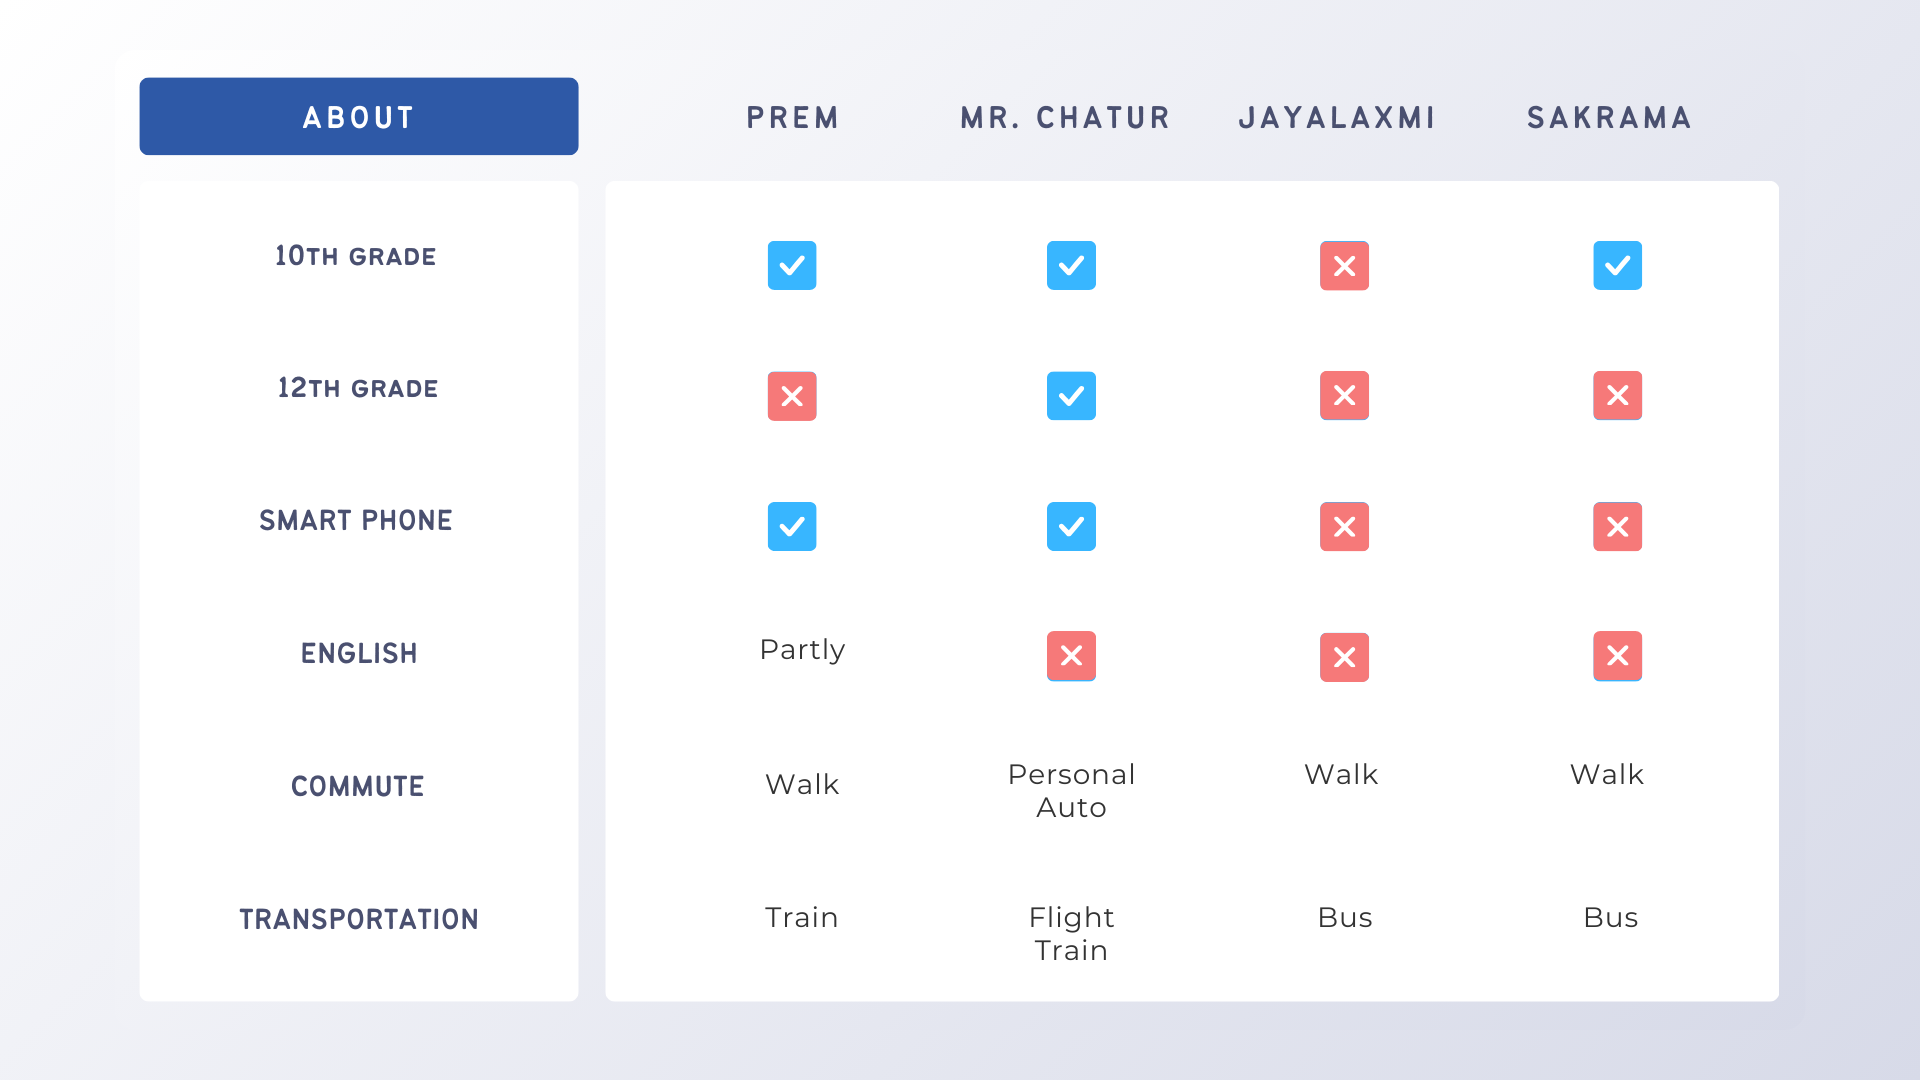Click Jayalaxmi's Smart Phone red cross
This screenshot has width=1920, height=1080.
[x=1344, y=526]
